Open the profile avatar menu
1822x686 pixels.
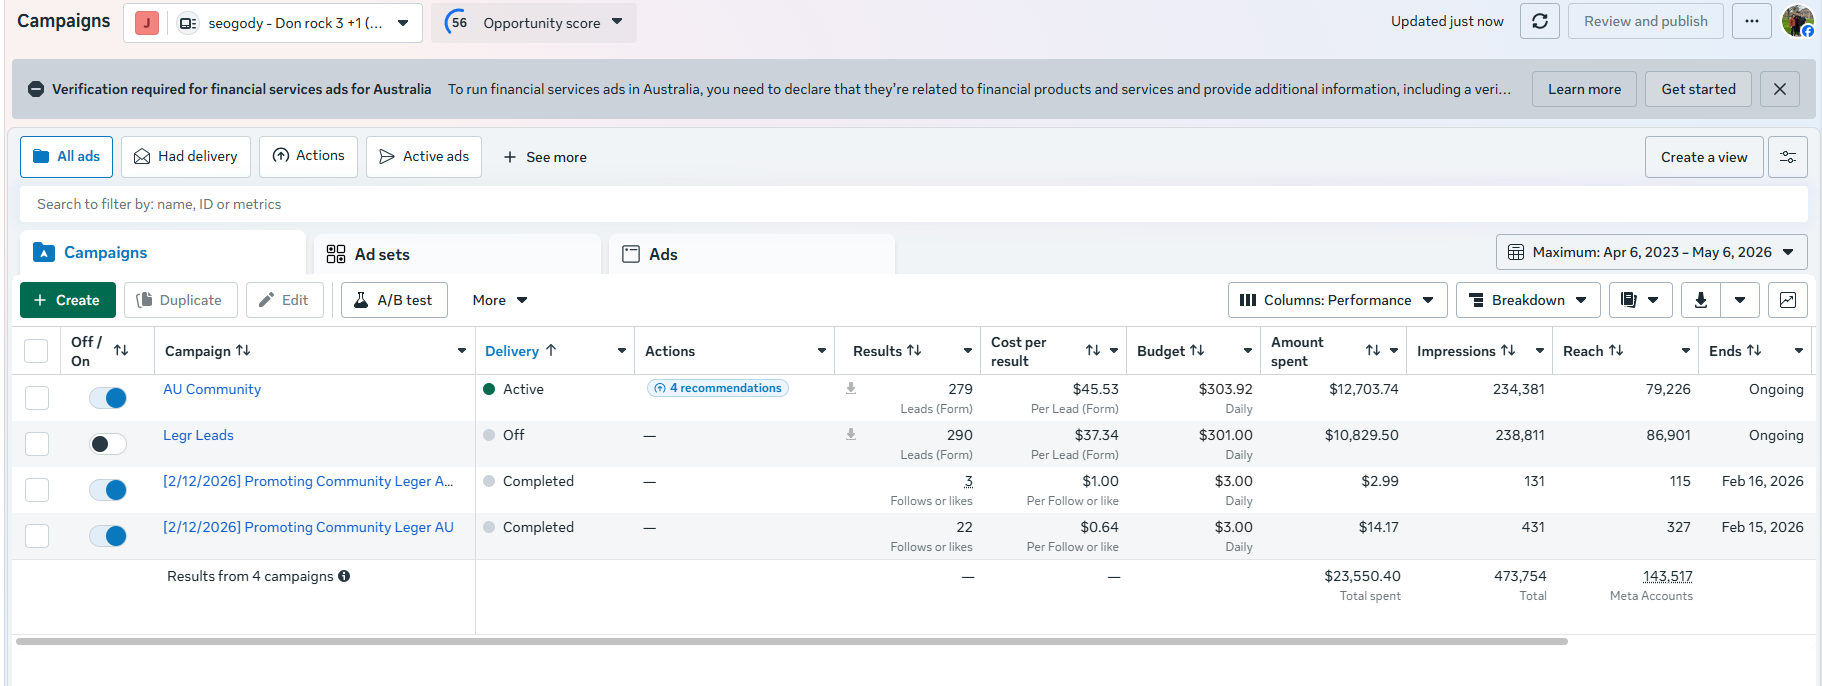[x=1798, y=21]
